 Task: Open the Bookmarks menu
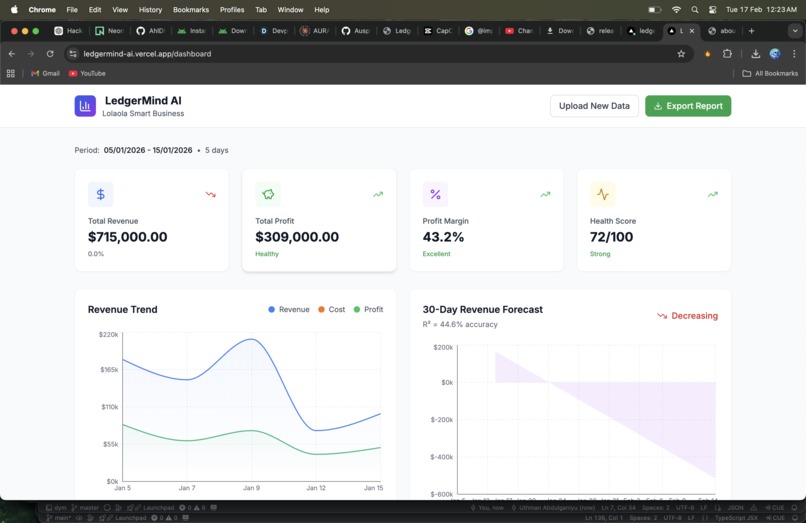click(x=191, y=10)
